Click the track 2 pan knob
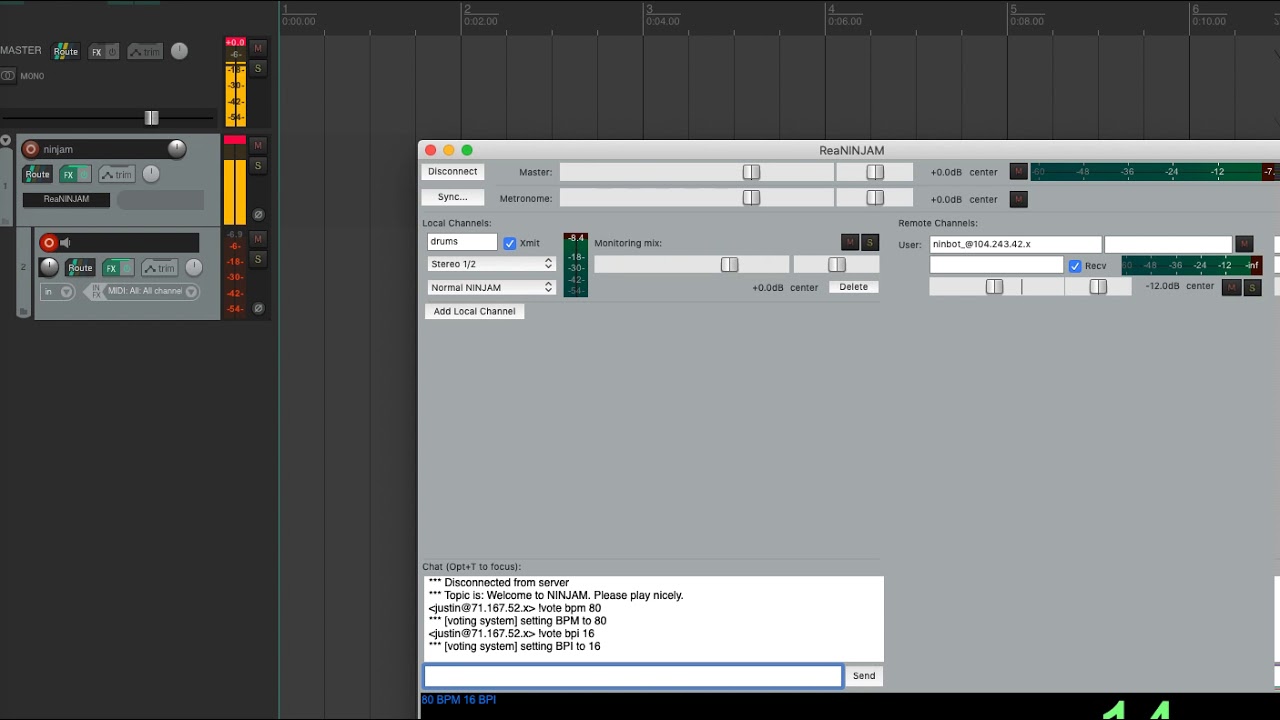Viewport: 1280px width, 720px height. pyautogui.click(x=194, y=267)
